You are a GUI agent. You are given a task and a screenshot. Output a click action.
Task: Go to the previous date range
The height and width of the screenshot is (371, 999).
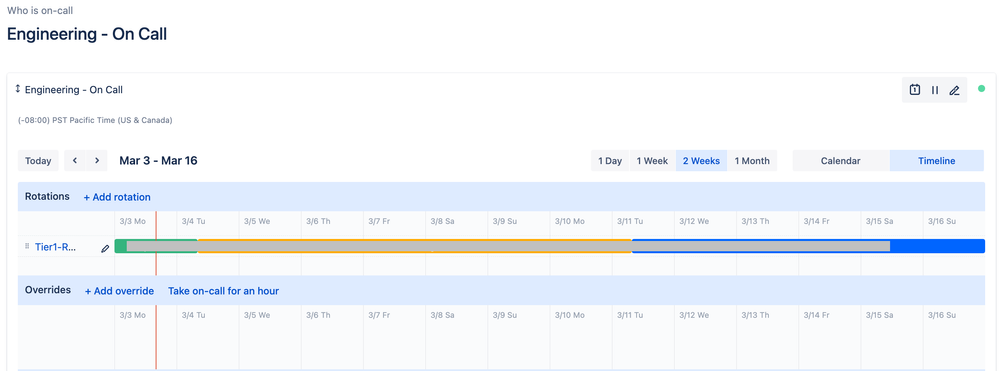point(75,161)
